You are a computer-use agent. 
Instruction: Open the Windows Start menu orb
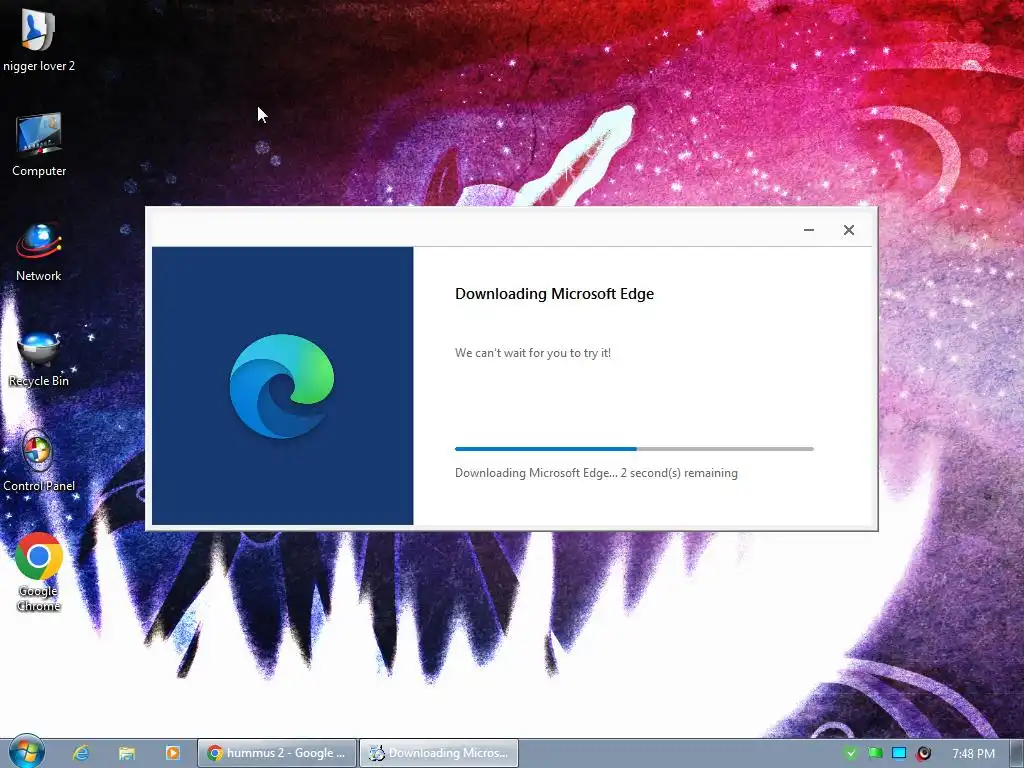27,752
